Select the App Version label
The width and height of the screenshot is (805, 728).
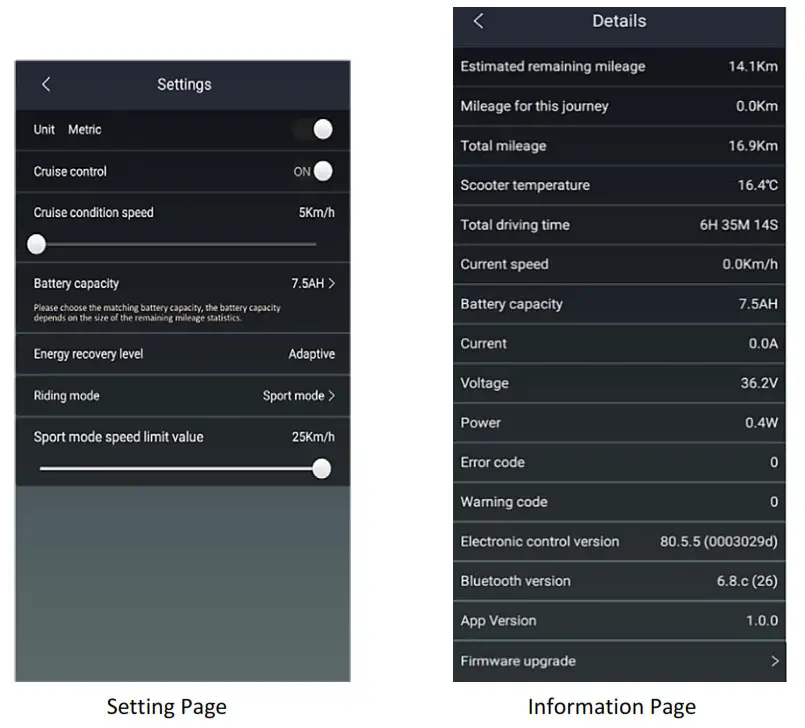pos(498,621)
